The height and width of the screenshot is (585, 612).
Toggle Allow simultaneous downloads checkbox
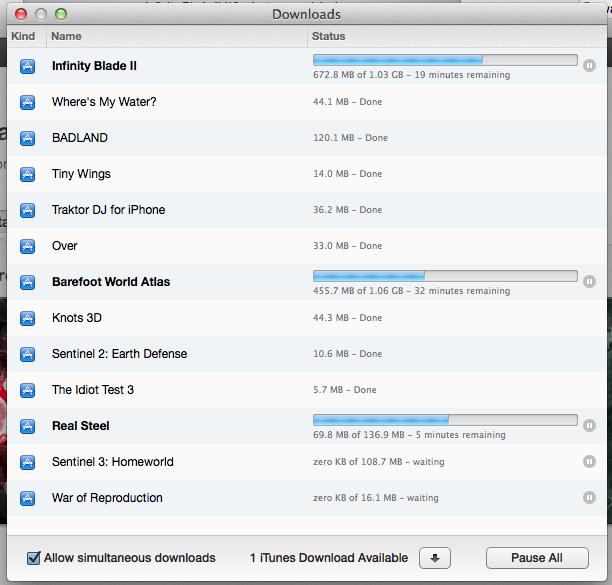(x=34, y=558)
